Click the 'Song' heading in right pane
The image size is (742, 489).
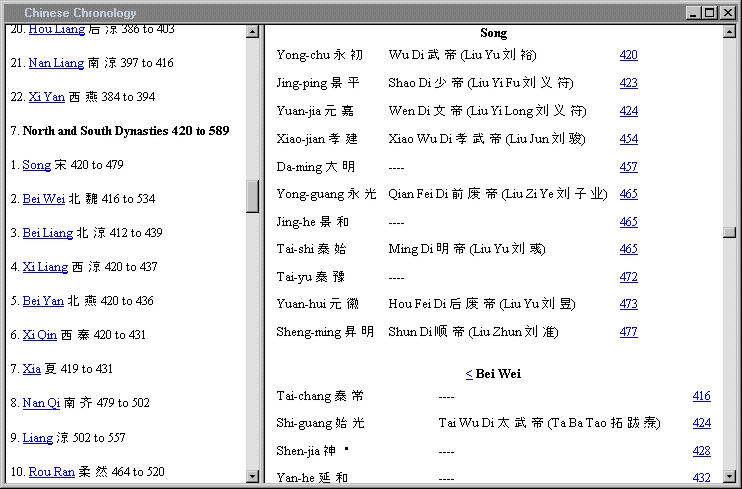click(x=494, y=33)
